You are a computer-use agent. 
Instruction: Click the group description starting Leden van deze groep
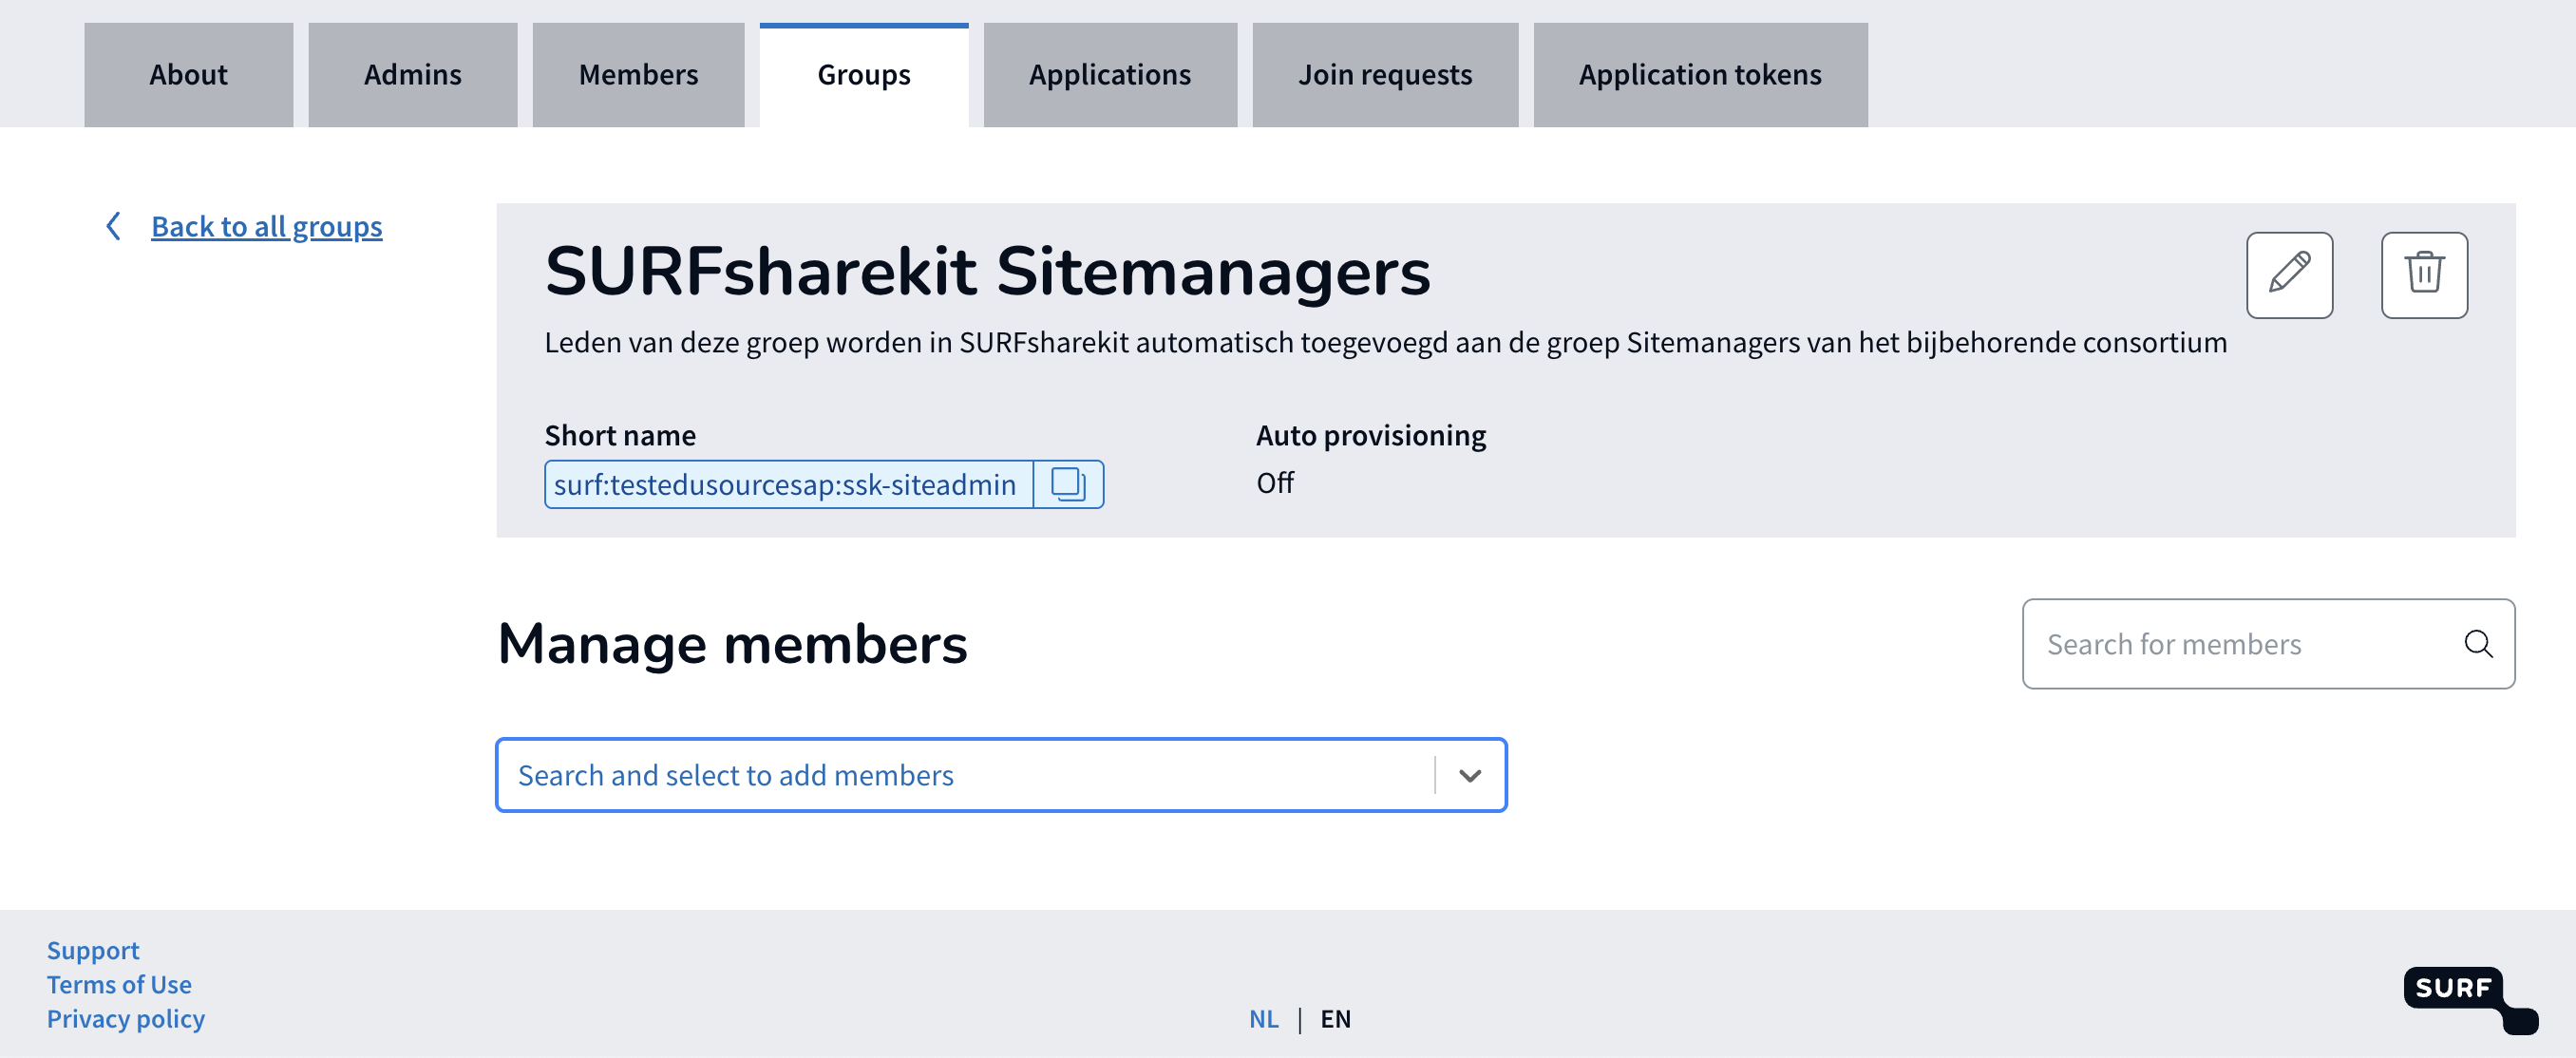click(1385, 343)
